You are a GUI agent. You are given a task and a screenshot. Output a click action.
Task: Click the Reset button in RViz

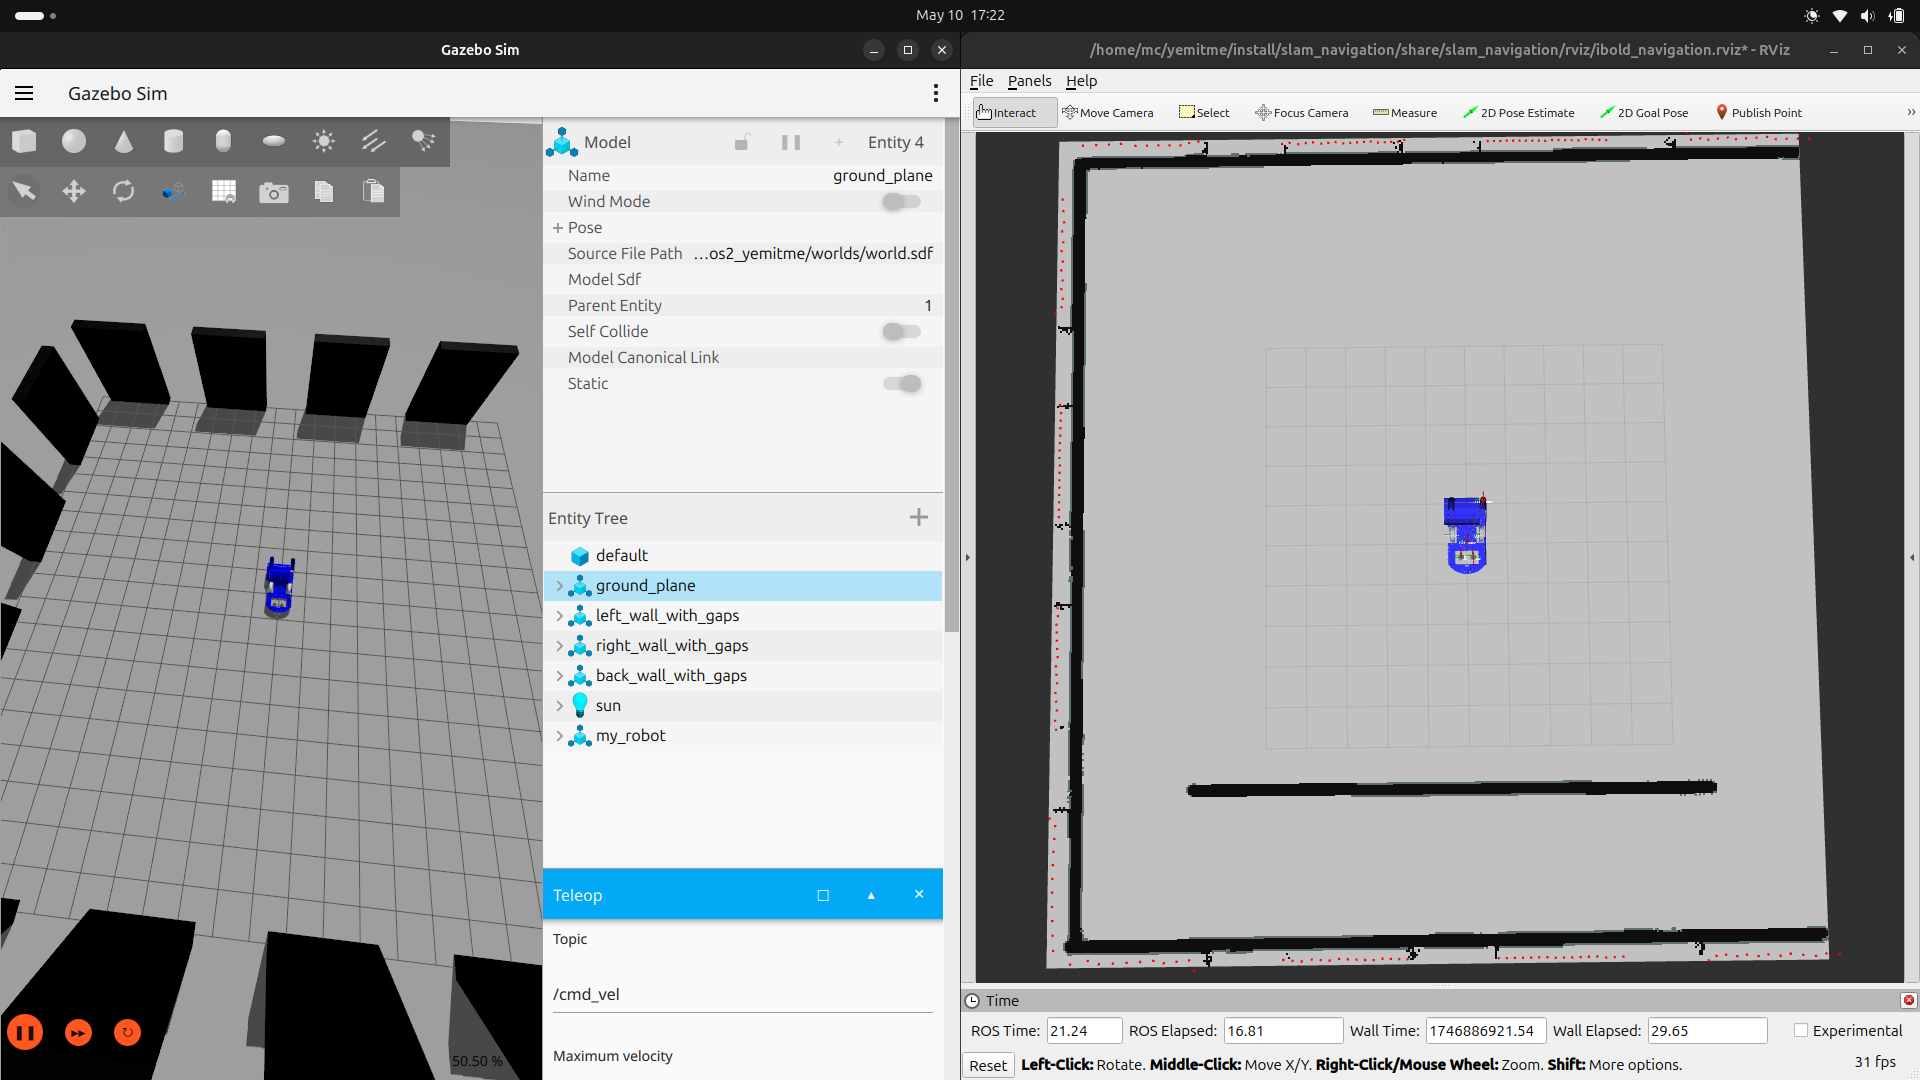[987, 1065]
